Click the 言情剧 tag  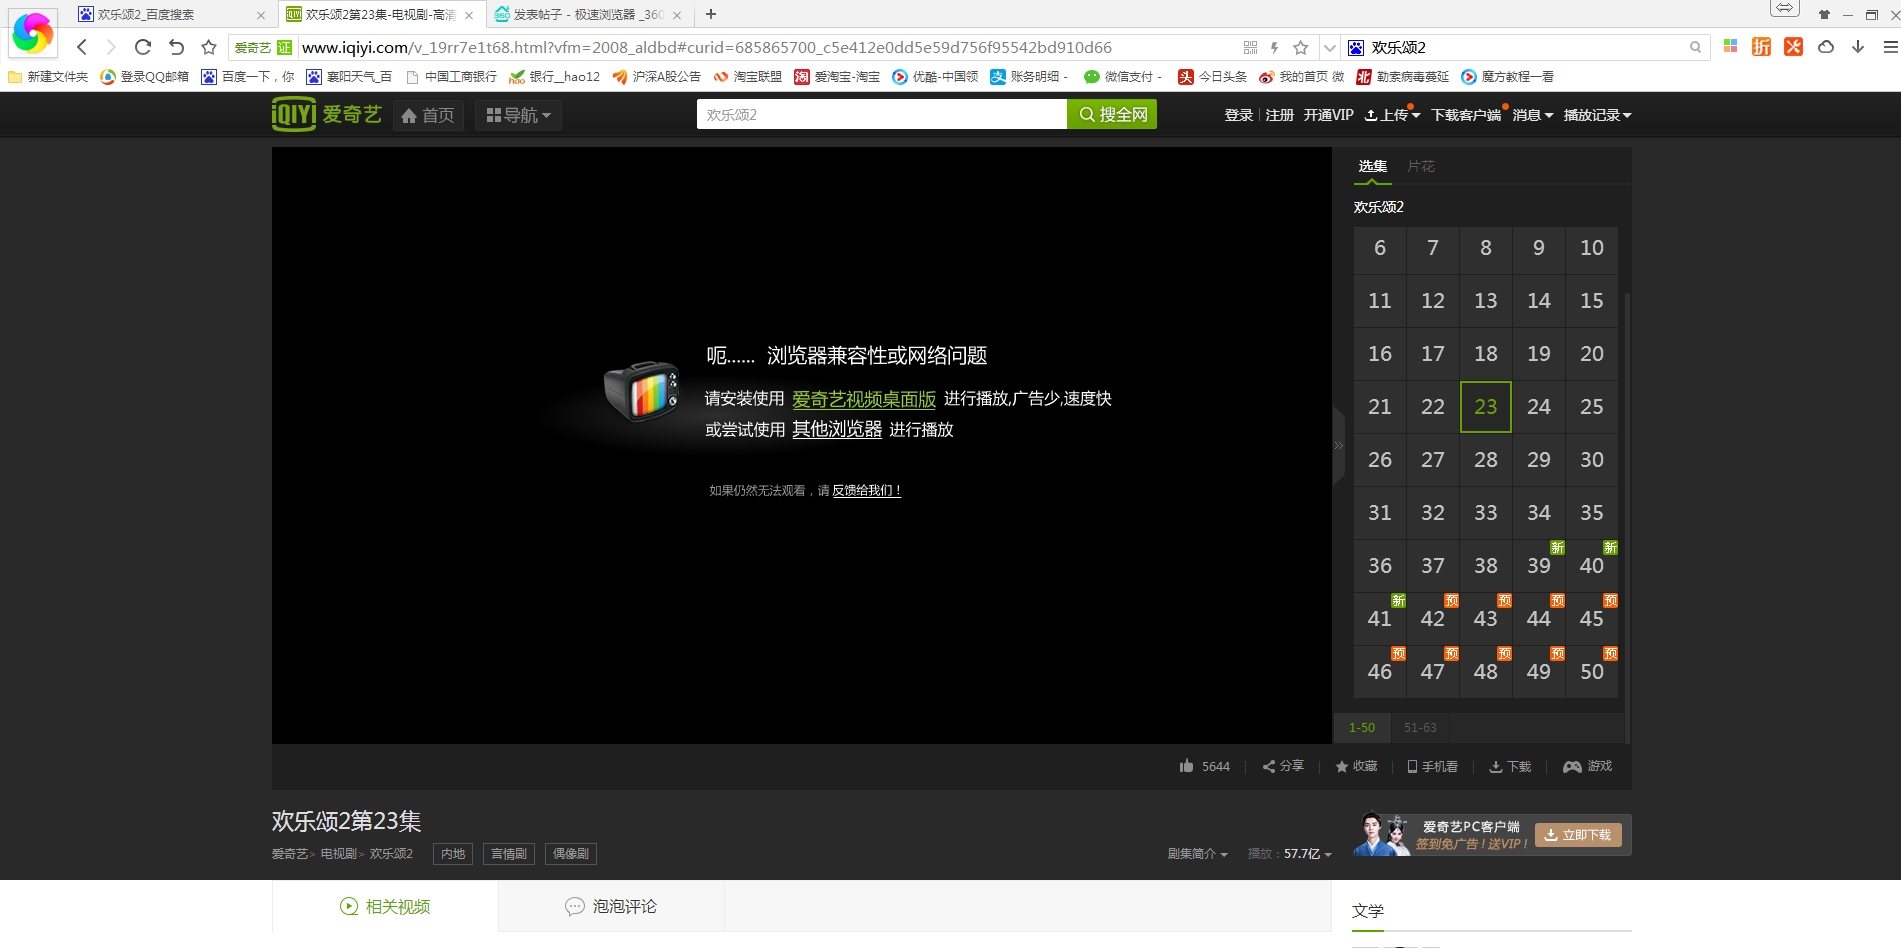point(509,854)
